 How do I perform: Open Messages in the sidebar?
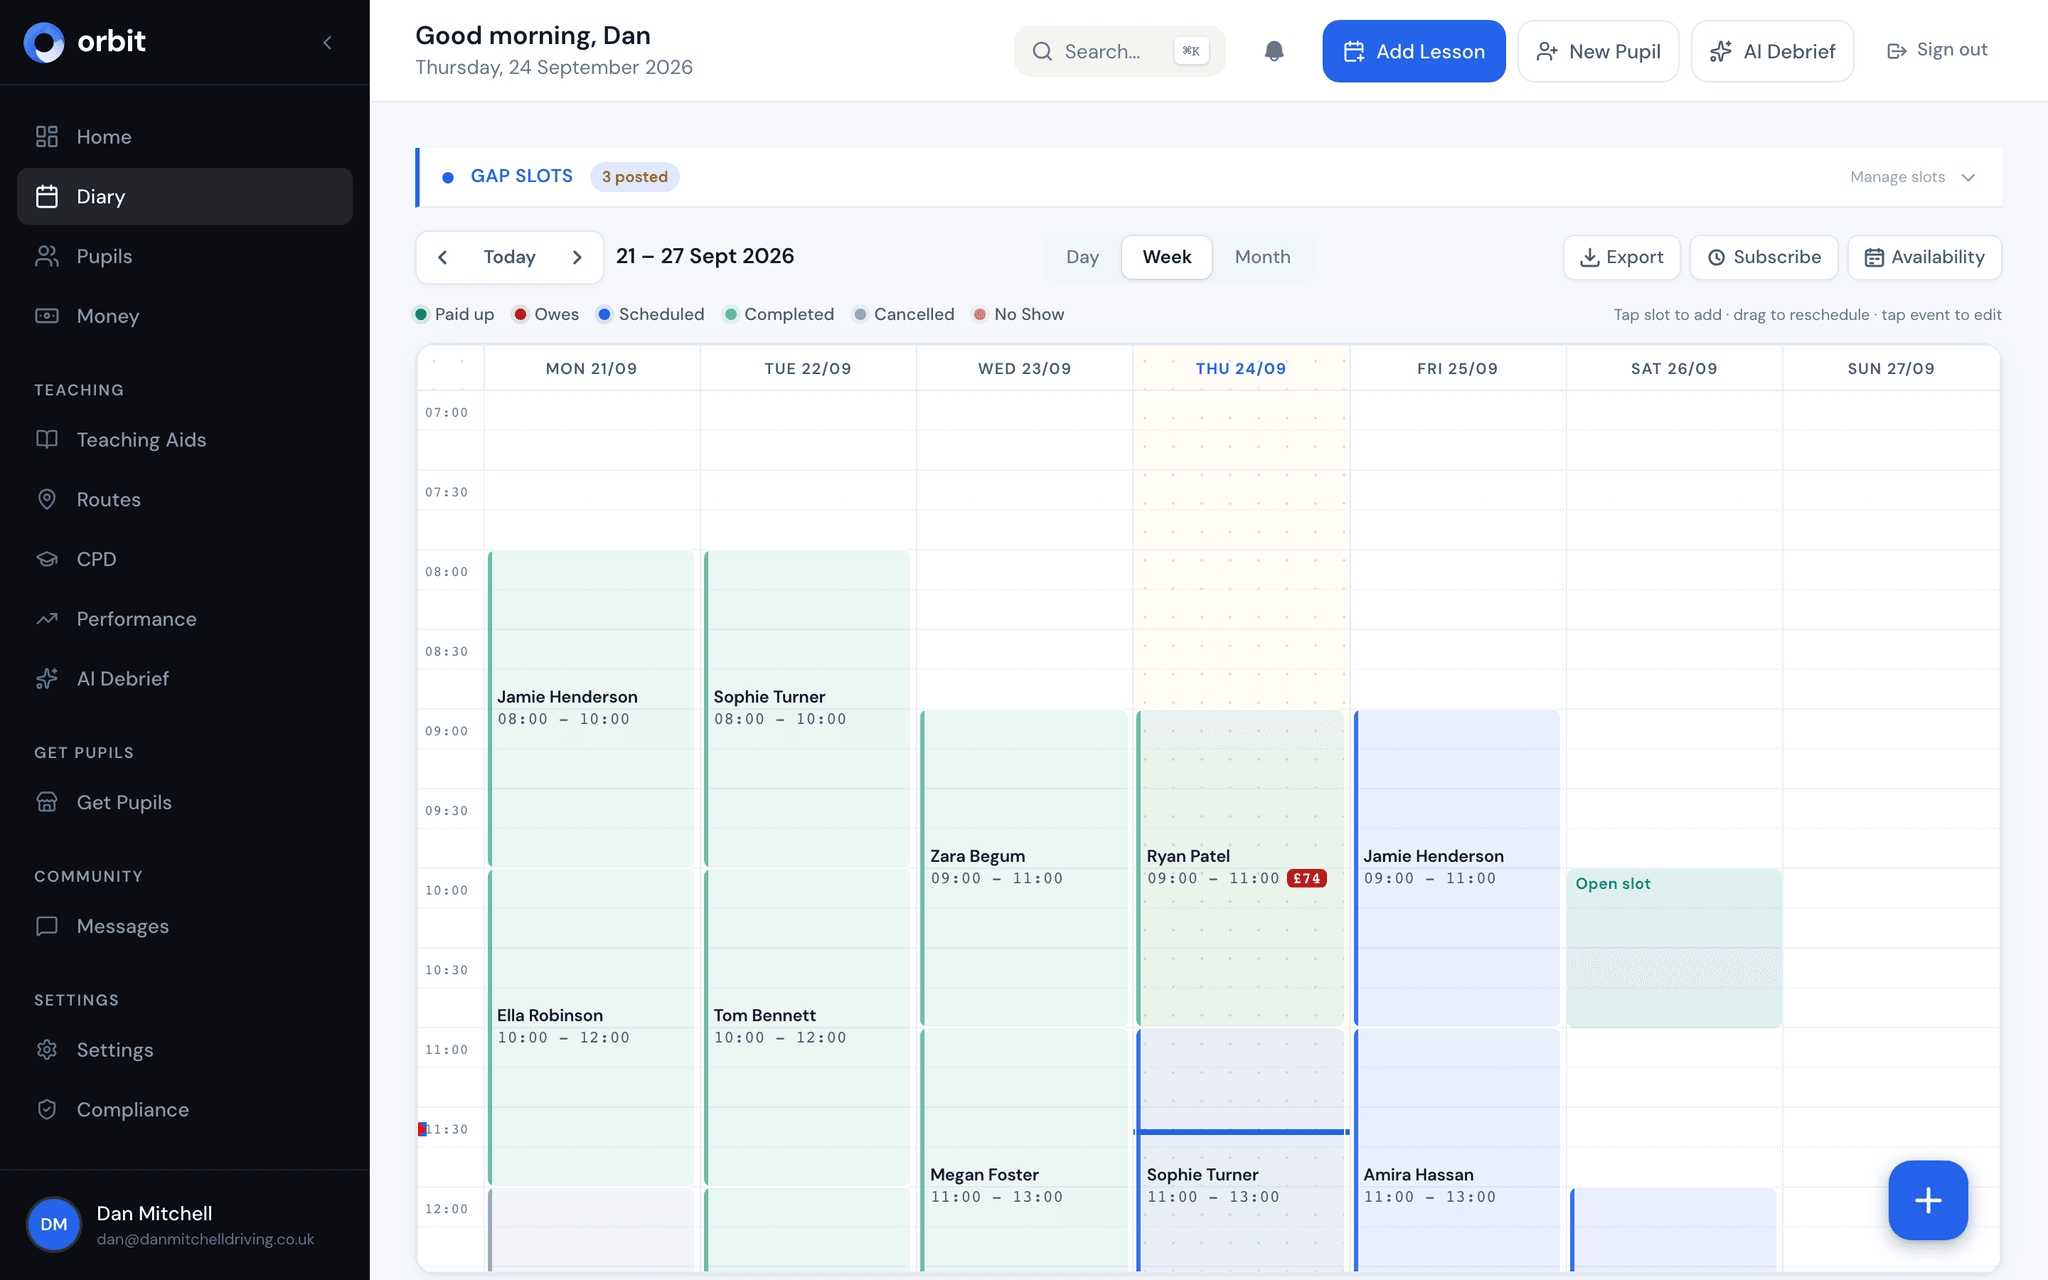pyautogui.click(x=185, y=926)
